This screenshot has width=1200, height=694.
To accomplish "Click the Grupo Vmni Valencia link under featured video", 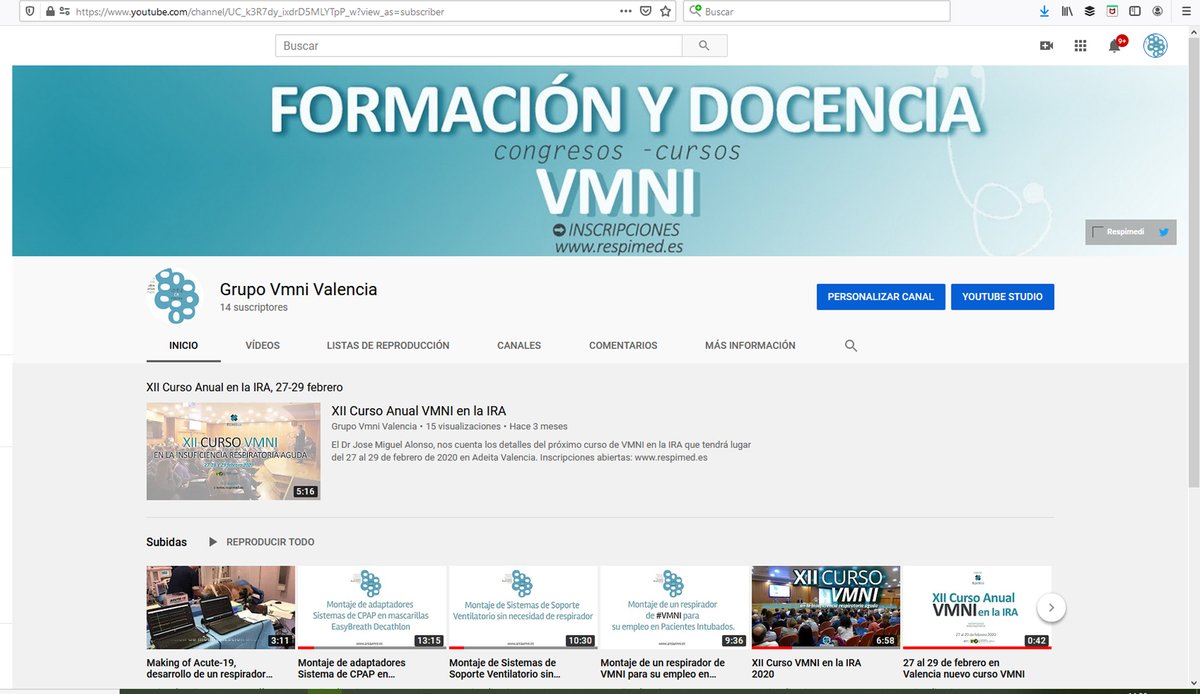I will click(x=374, y=426).
